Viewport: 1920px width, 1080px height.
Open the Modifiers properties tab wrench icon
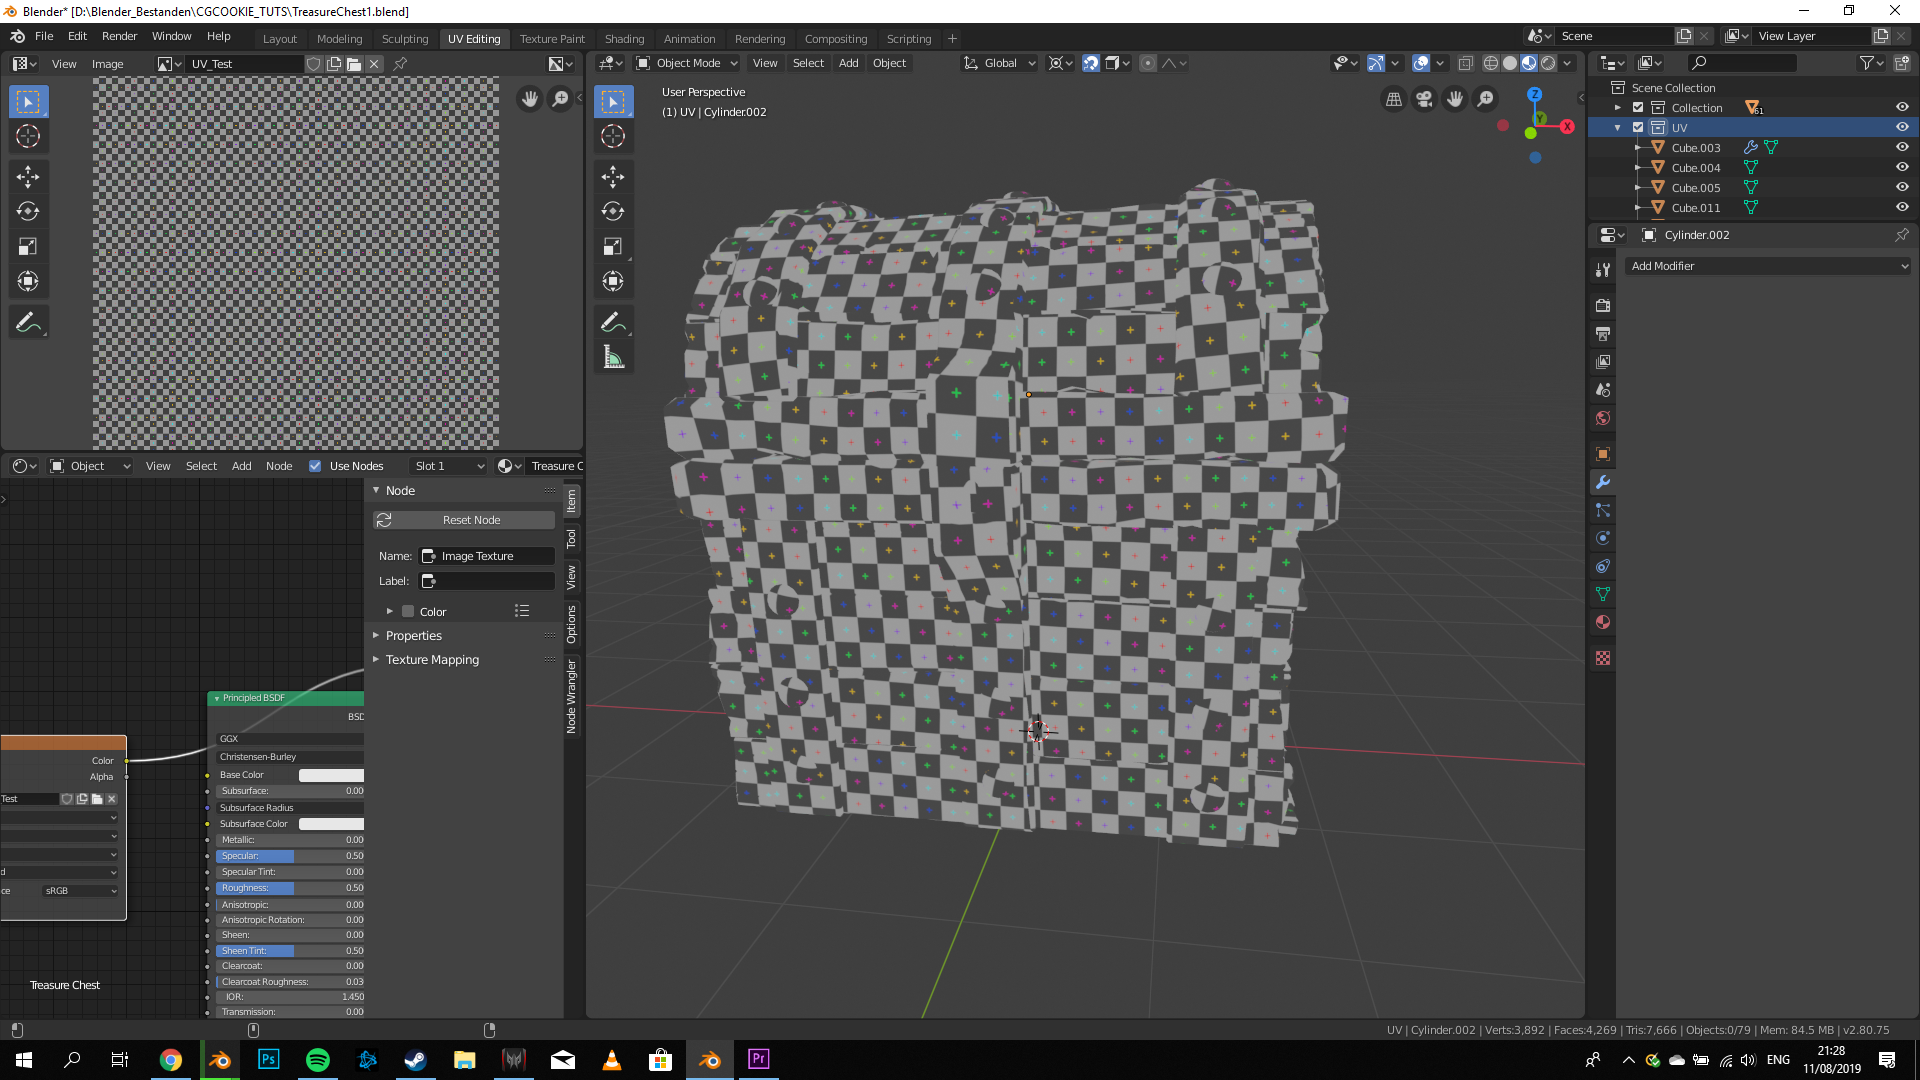coord(1603,482)
